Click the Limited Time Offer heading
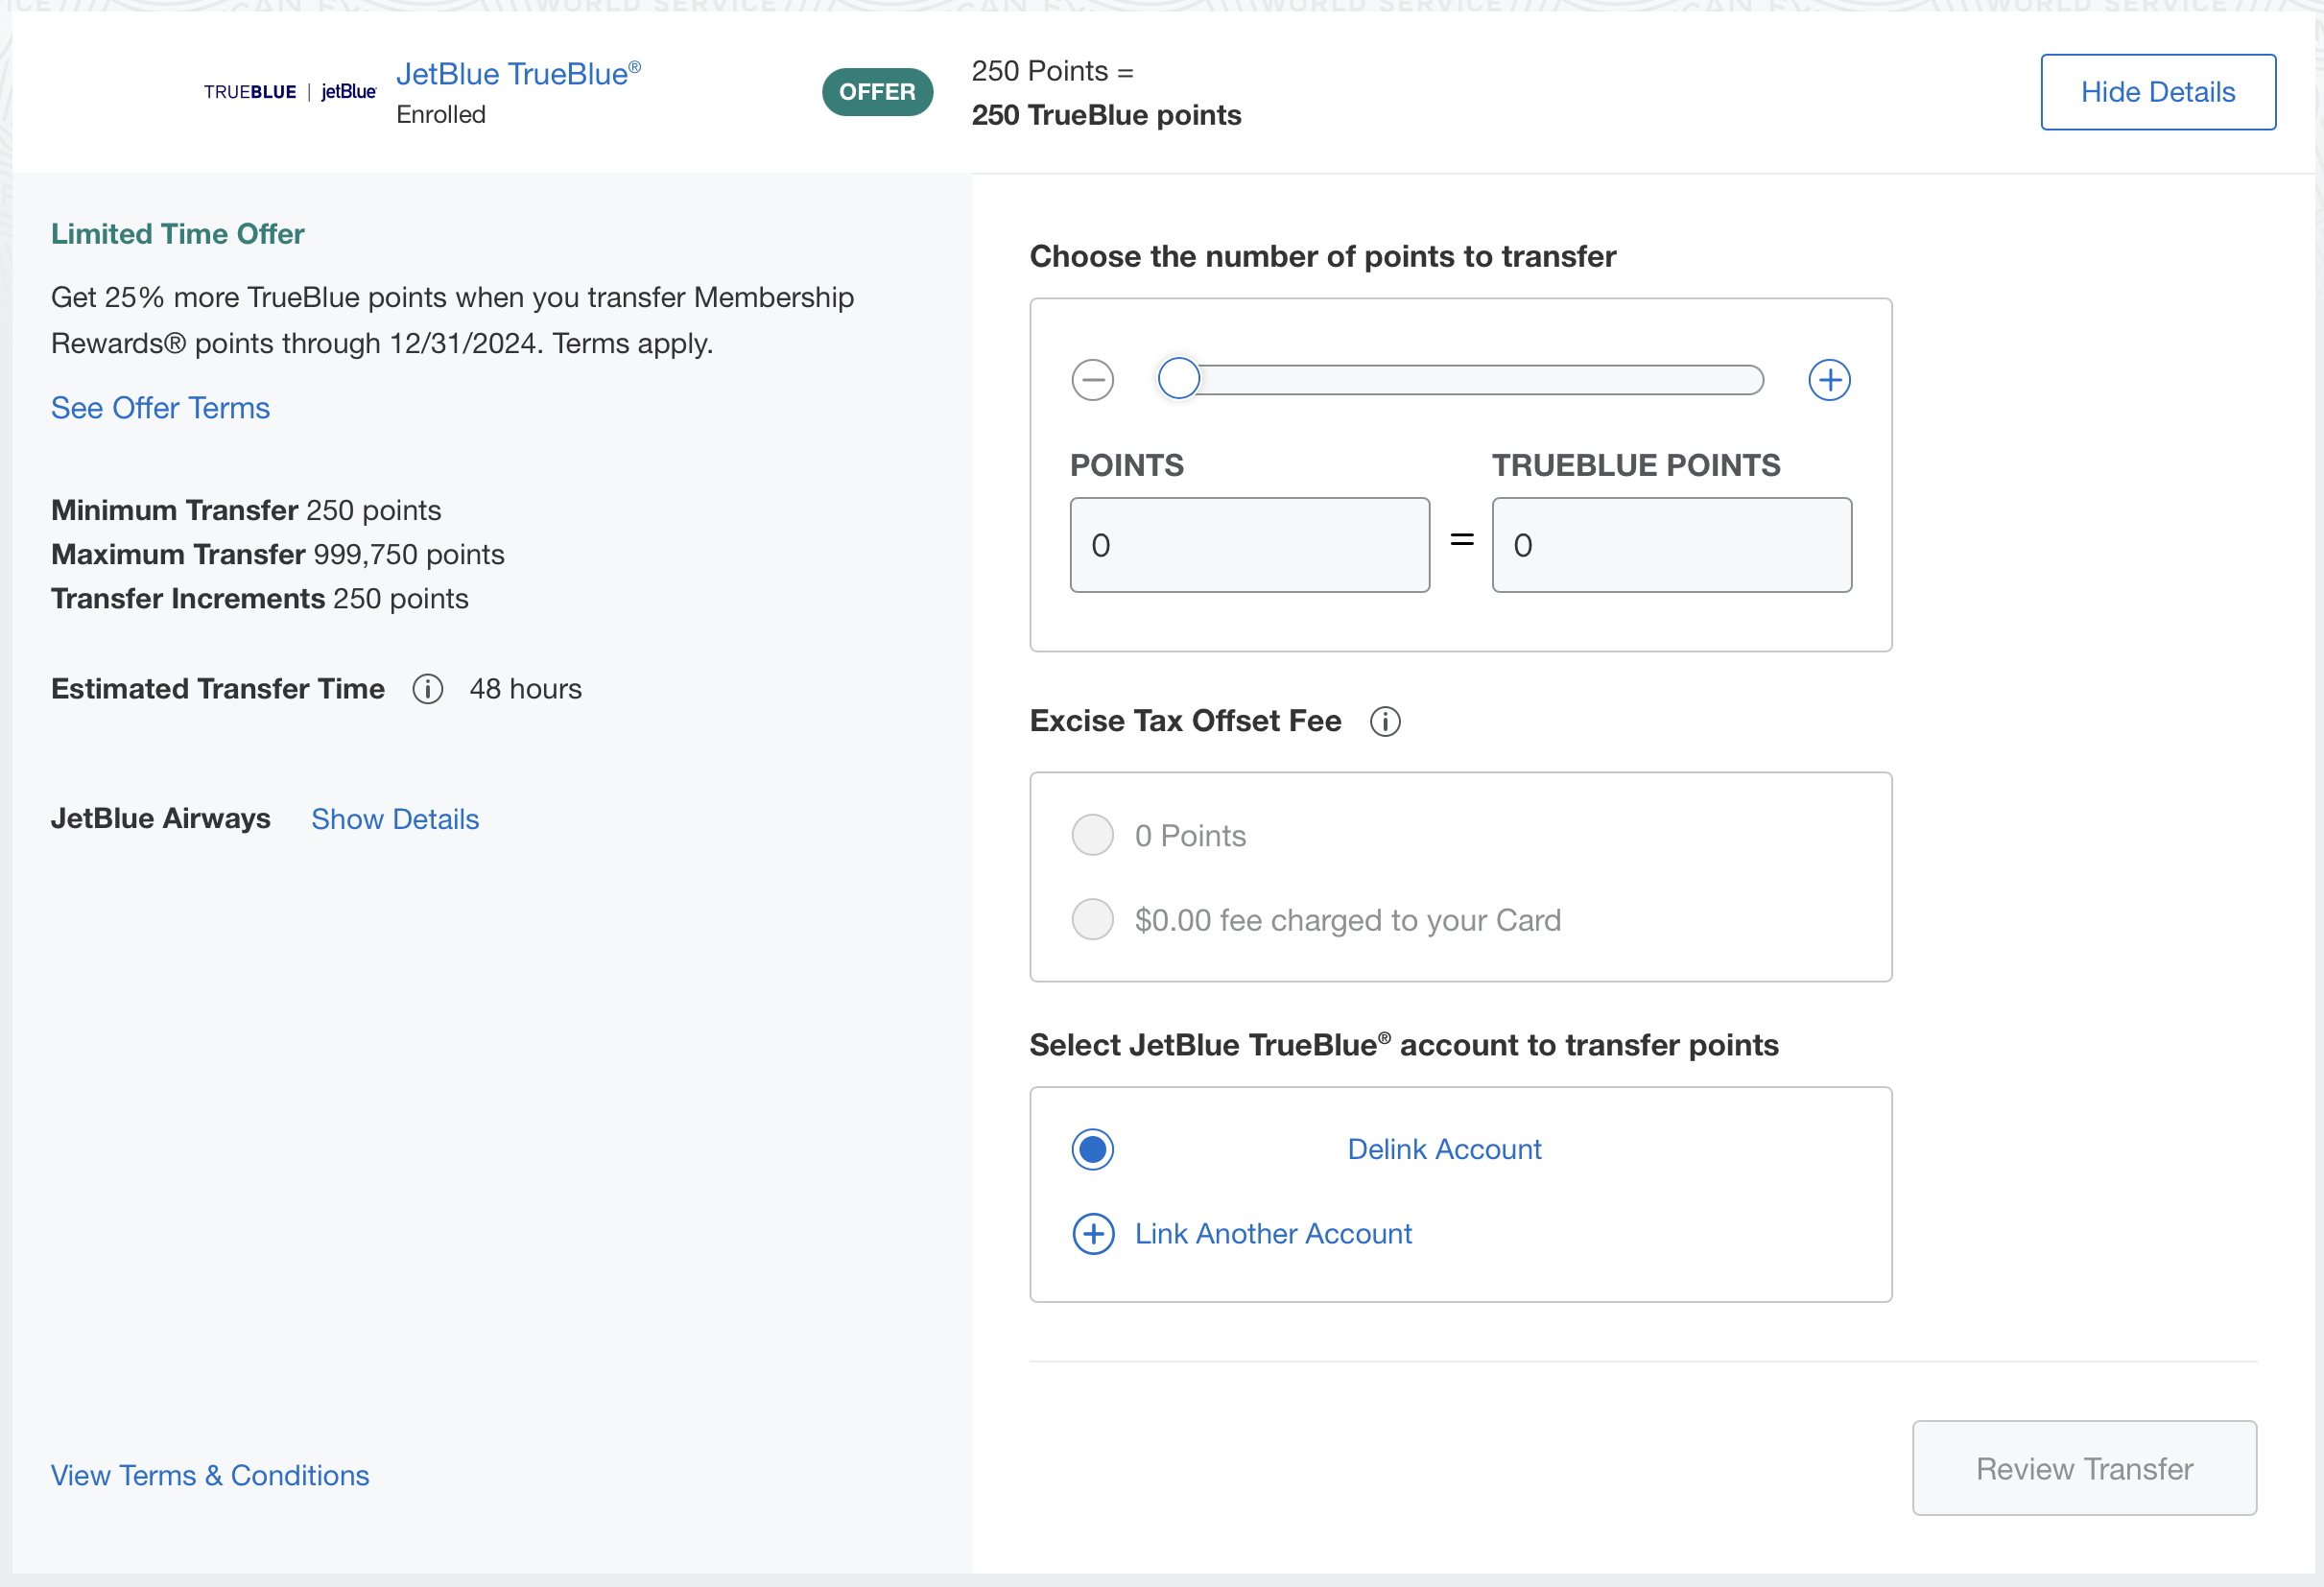This screenshot has width=2324, height=1587. (x=178, y=234)
